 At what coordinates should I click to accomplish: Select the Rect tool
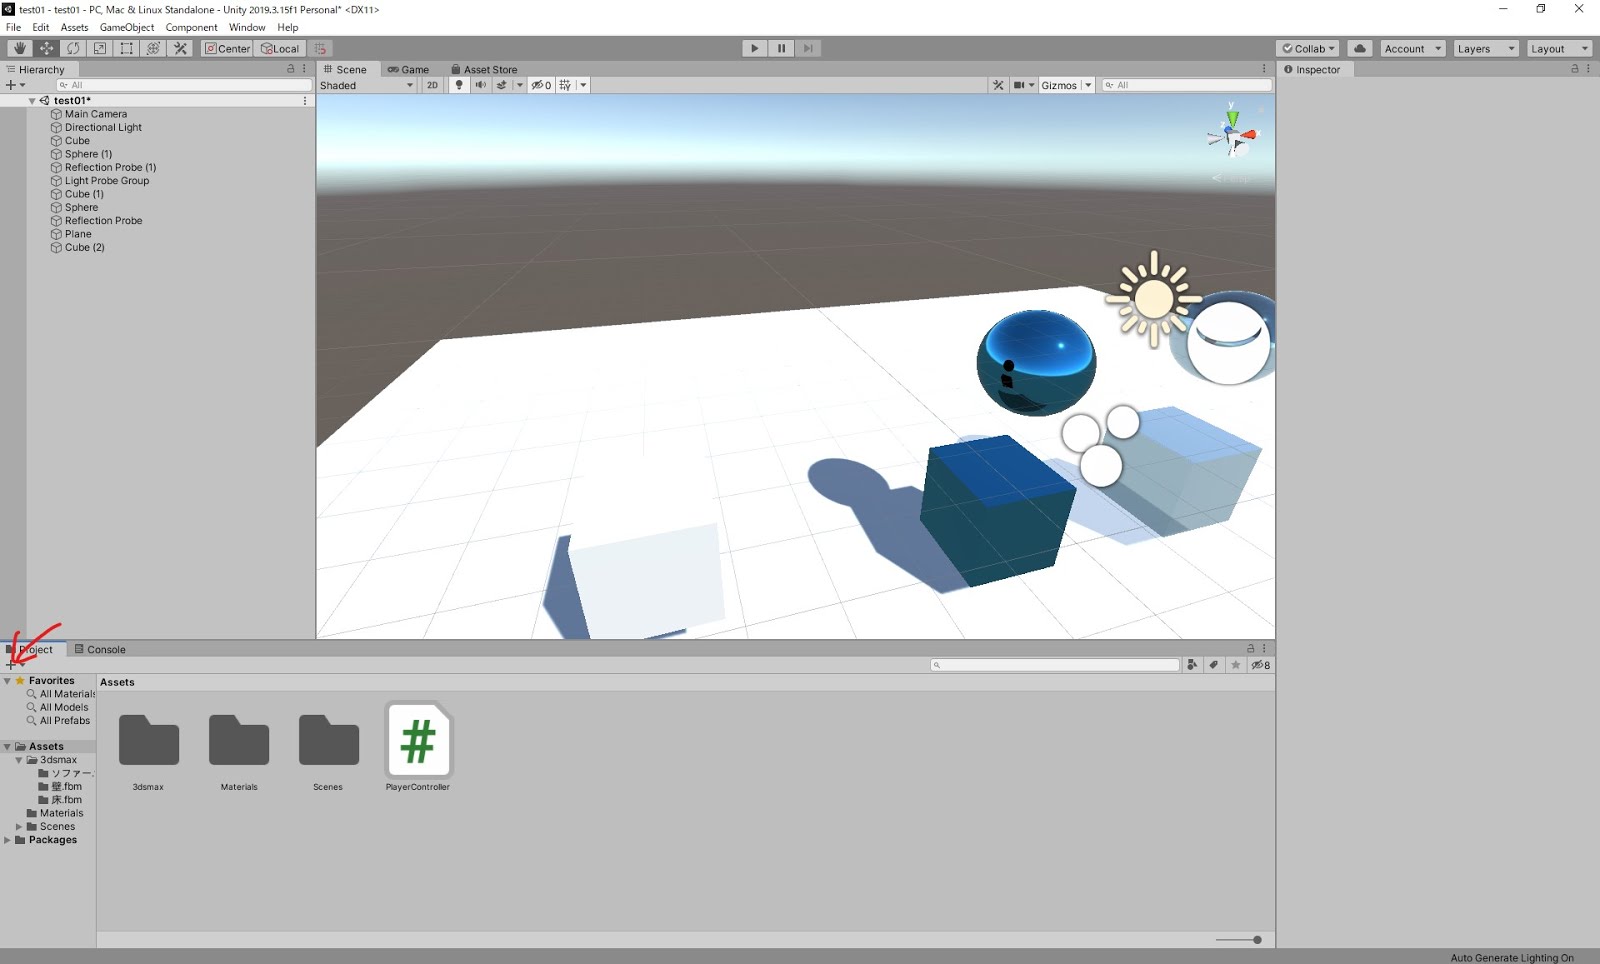click(127, 48)
